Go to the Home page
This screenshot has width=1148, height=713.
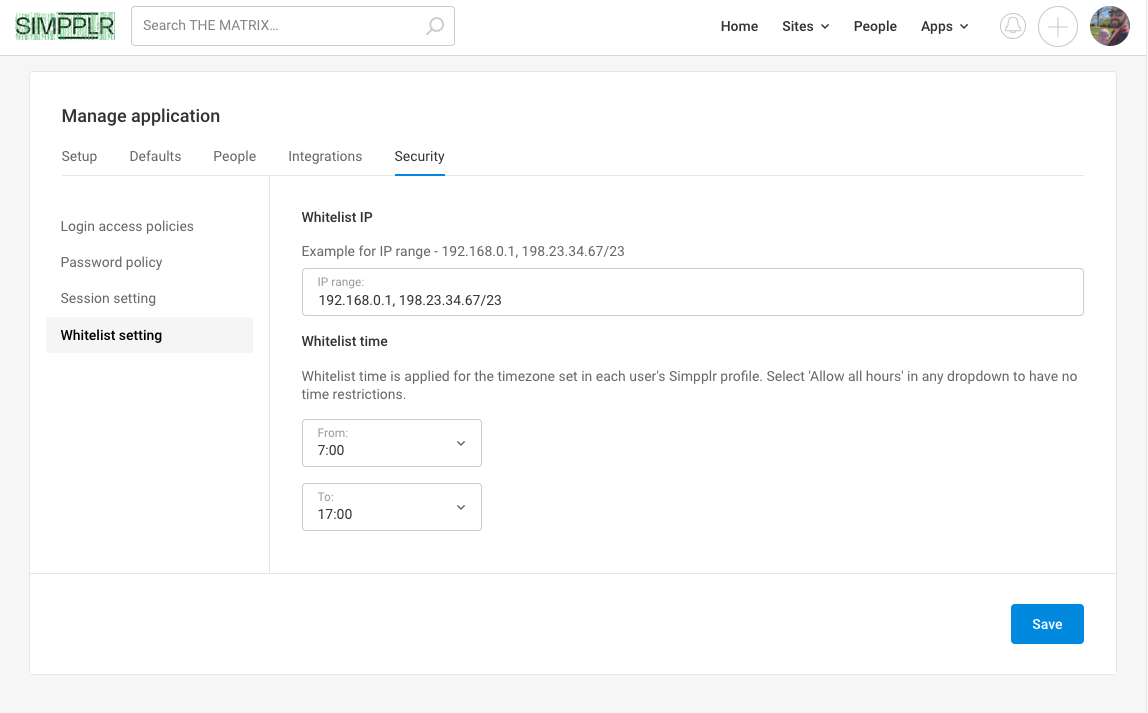(x=739, y=26)
